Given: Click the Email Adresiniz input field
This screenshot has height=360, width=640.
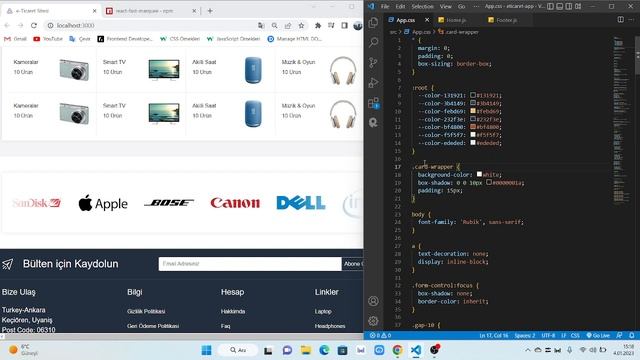Looking at the screenshot, I should [250, 264].
